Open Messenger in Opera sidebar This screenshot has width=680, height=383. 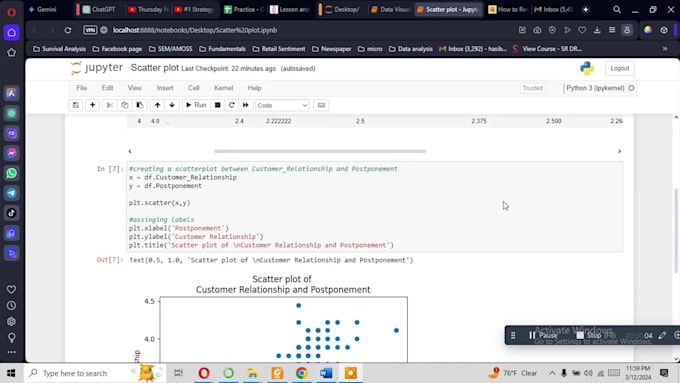(12, 153)
